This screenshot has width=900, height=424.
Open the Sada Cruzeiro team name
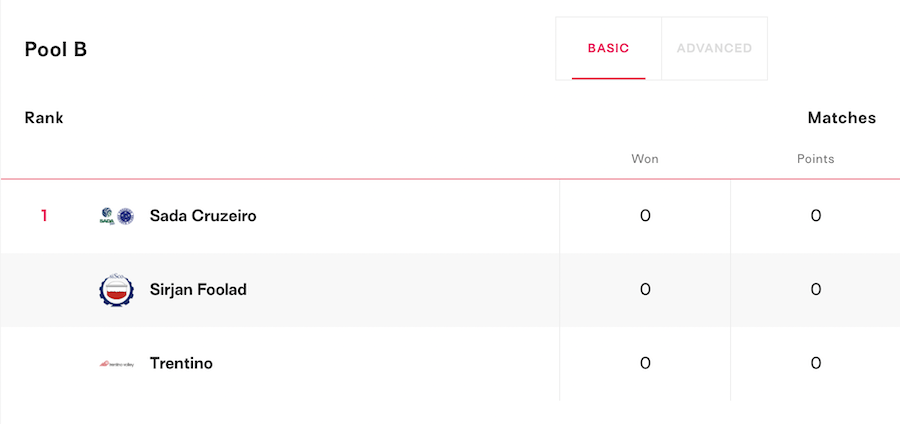pyautogui.click(x=203, y=216)
